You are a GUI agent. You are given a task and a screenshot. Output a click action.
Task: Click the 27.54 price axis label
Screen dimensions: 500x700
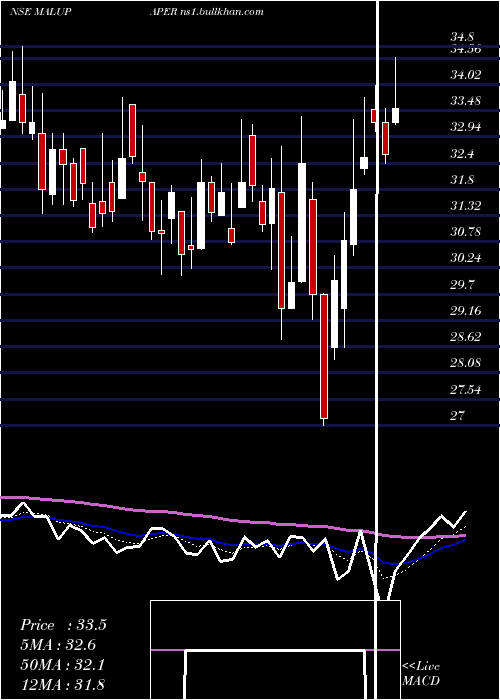click(466, 390)
